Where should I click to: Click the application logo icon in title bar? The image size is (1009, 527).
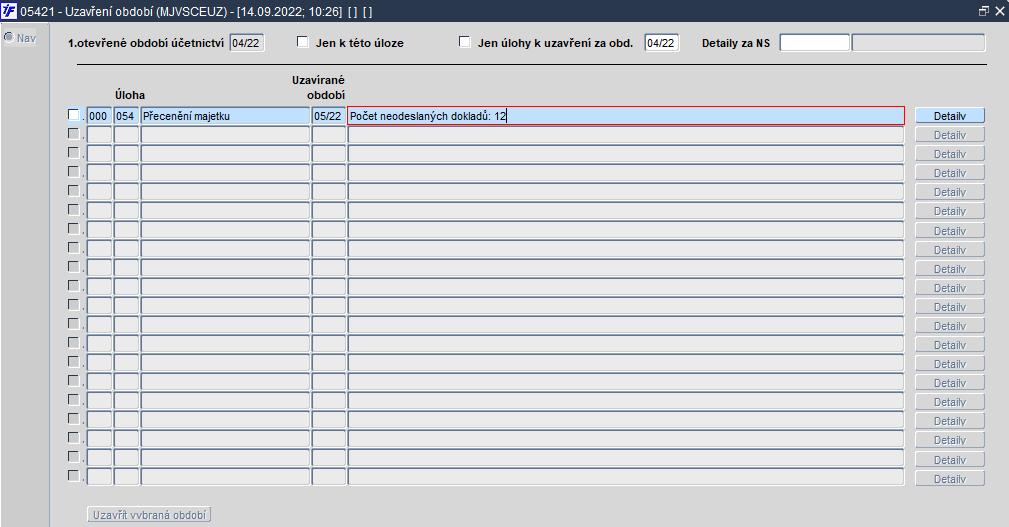9,11
